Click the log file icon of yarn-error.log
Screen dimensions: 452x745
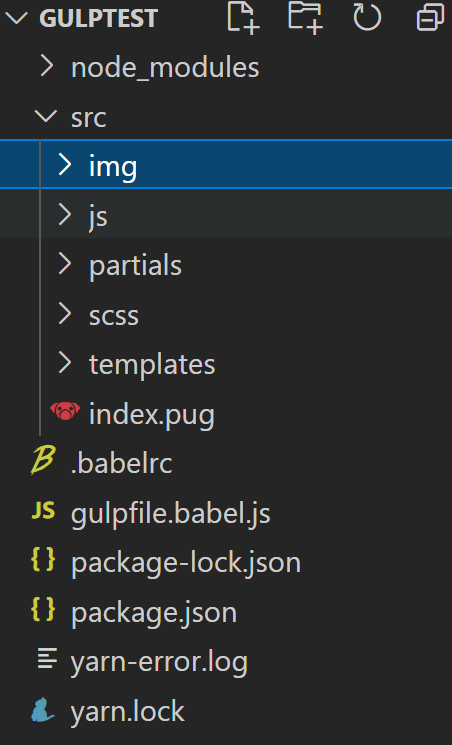(47, 659)
